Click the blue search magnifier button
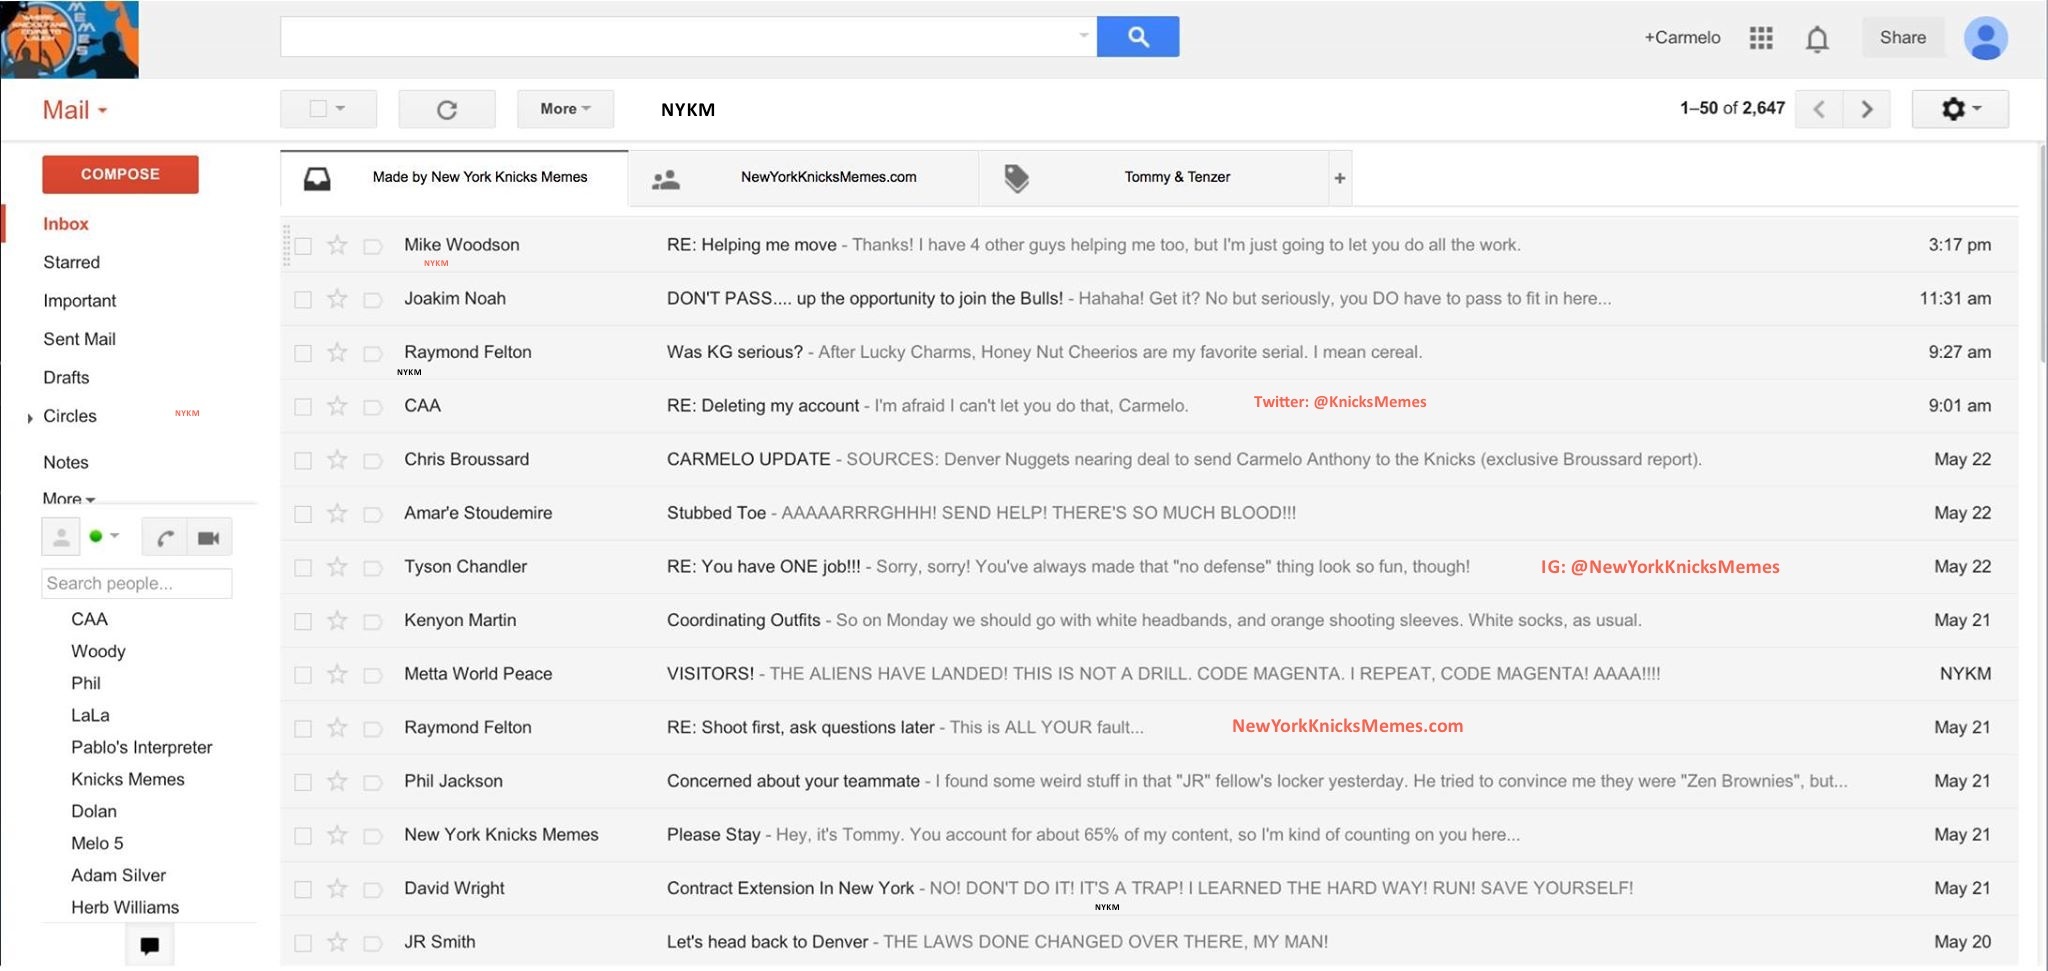This screenshot has height=971, width=2048. [1137, 37]
